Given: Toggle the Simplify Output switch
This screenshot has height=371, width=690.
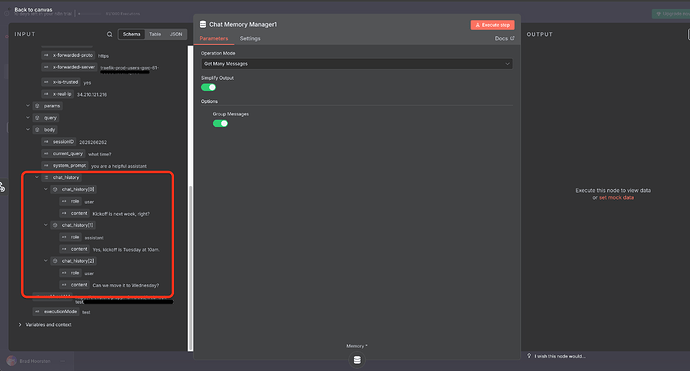Looking at the screenshot, I should (209, 87).
